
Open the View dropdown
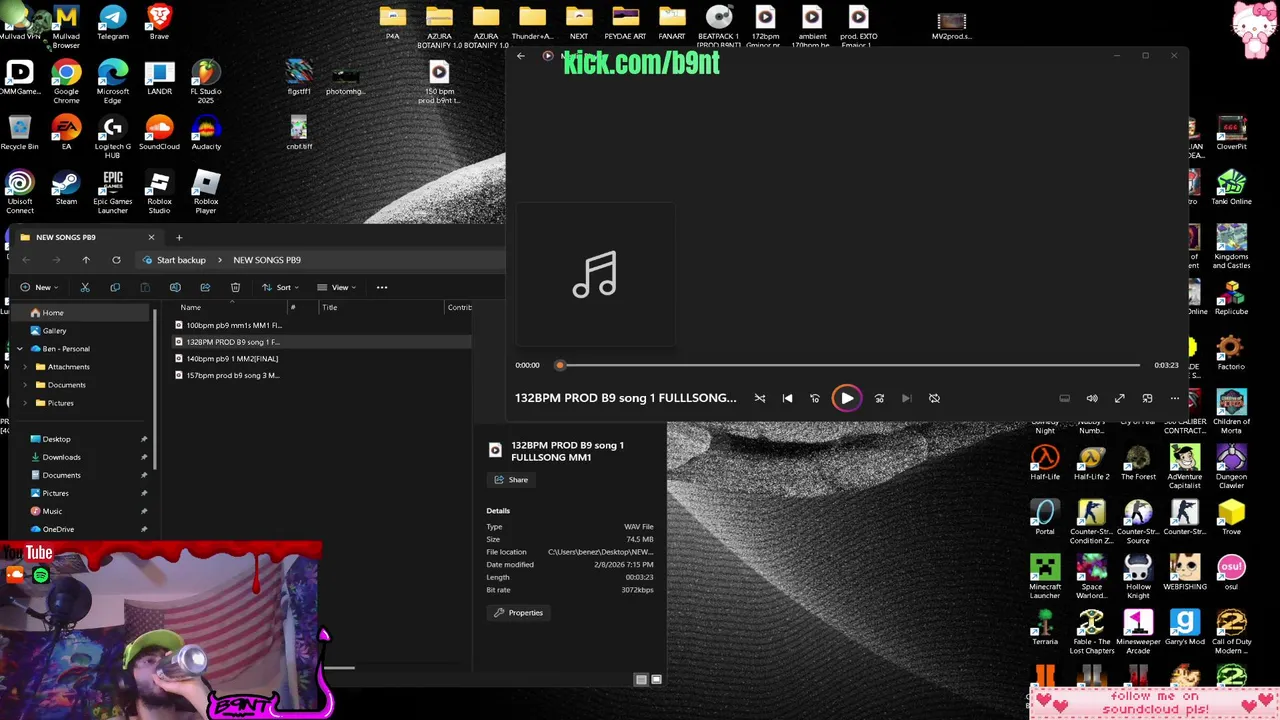[x=337, y=287]
